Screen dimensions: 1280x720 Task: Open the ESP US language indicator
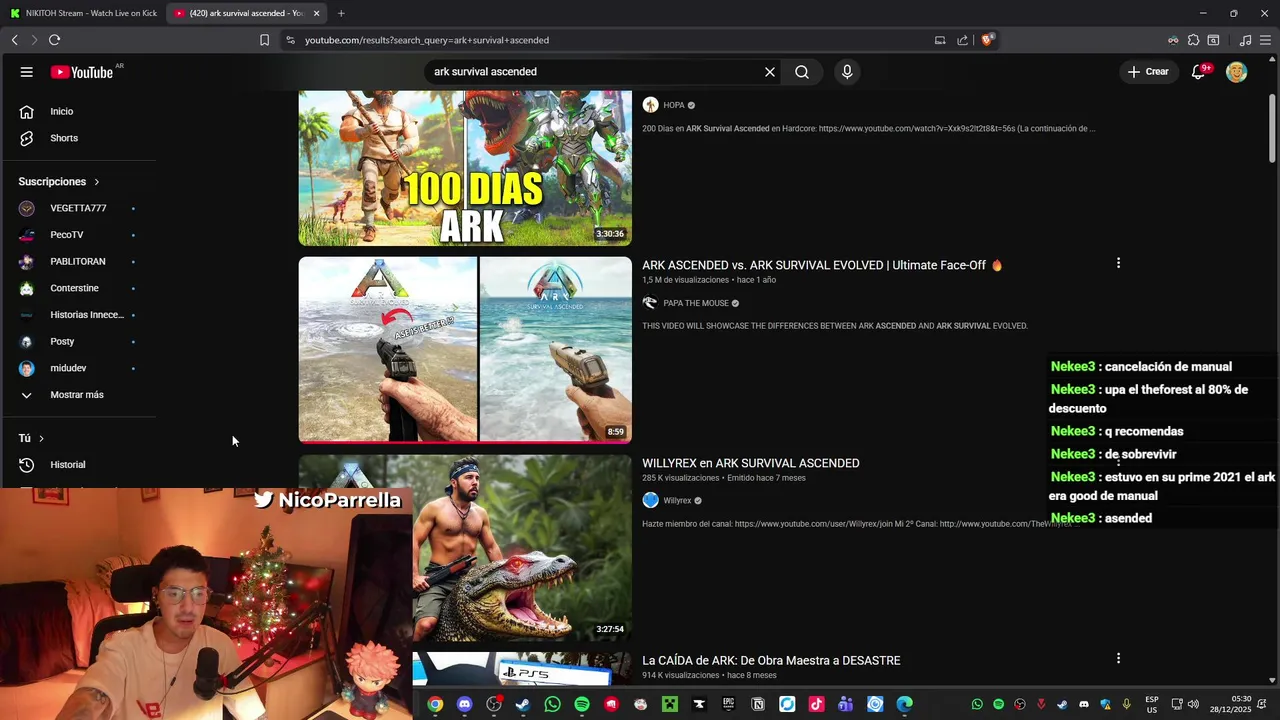pos(1152,704)
